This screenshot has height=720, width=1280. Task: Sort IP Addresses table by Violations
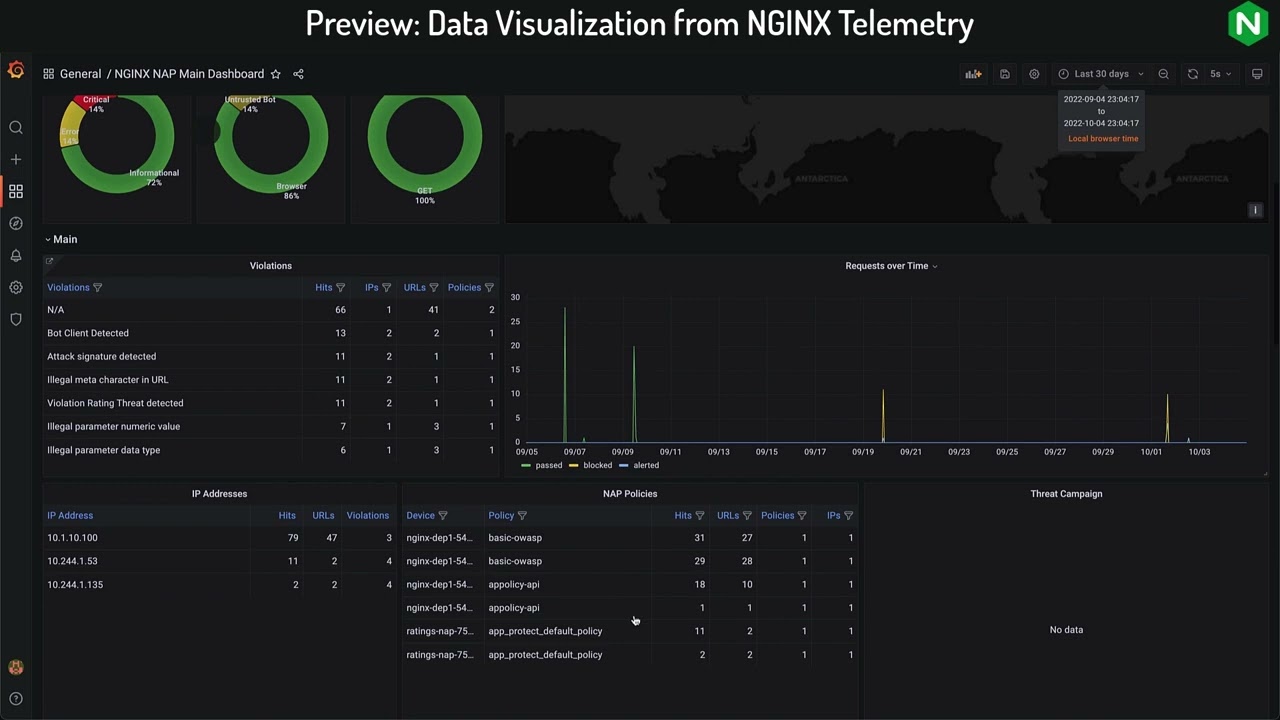coord(367,516)
